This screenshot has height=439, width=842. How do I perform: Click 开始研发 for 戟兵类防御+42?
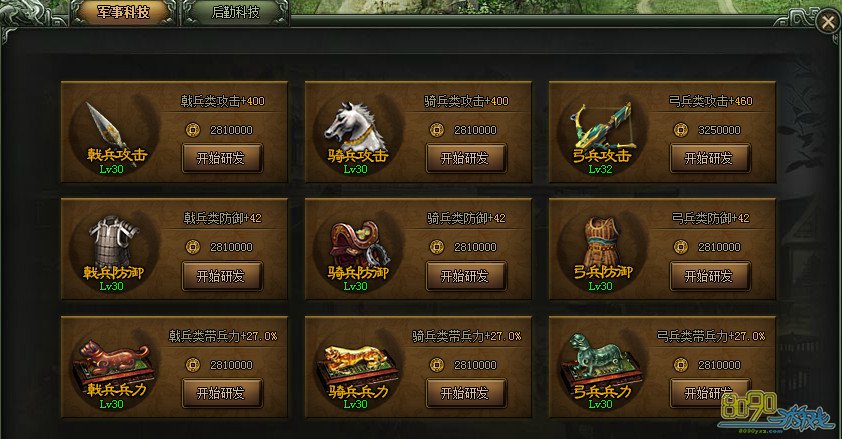tap(222, 276)
